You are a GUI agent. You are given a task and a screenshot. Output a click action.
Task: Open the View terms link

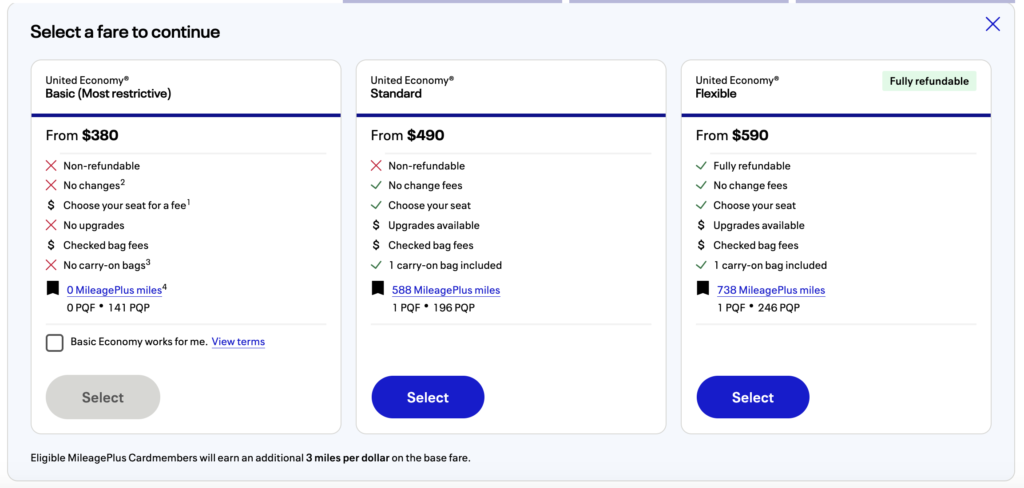pyautogui.click(x=238, y=342)
